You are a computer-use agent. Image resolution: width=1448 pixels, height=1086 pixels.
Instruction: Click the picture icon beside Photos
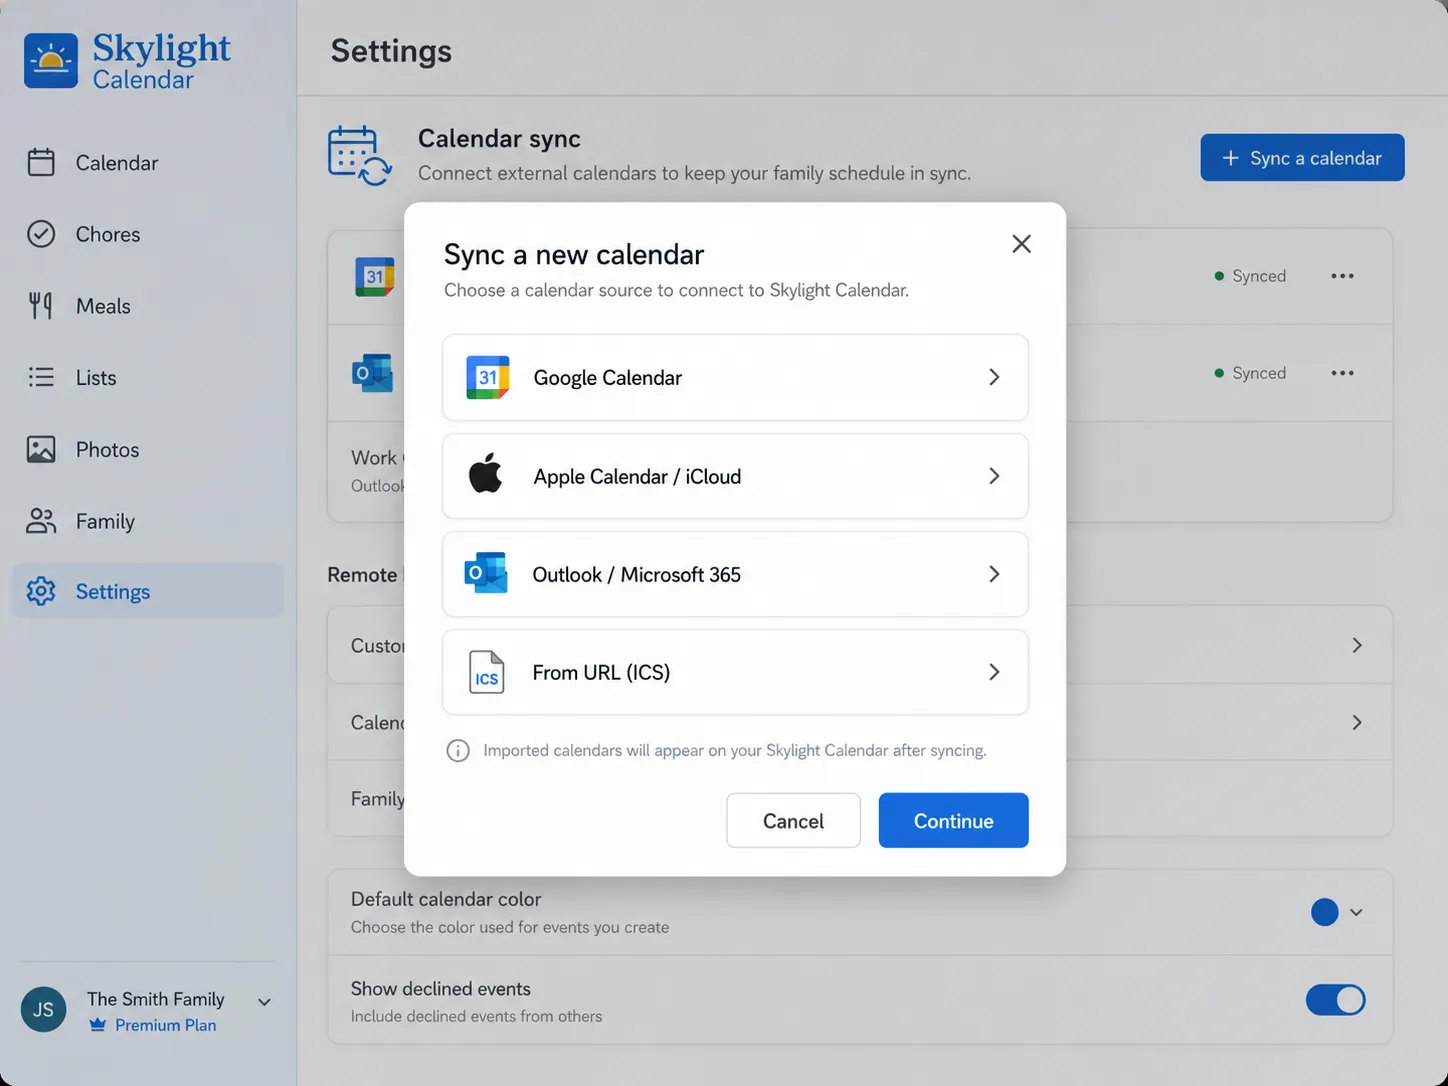click(41, 449)
